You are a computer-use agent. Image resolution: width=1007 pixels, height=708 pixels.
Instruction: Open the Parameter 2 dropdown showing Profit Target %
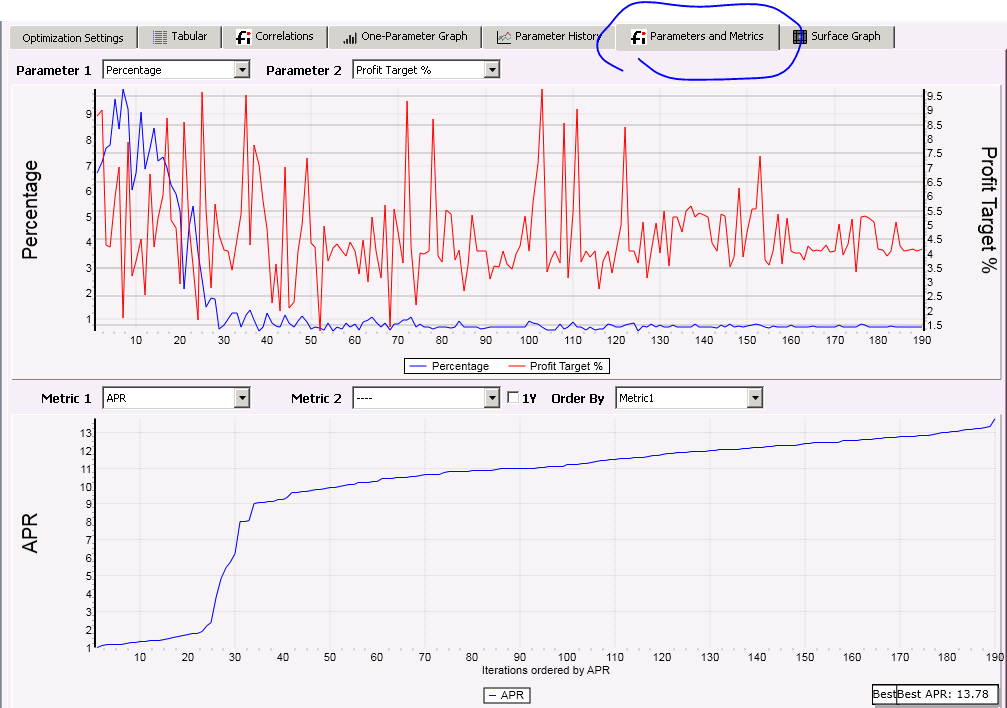click(x=490, y=69)
